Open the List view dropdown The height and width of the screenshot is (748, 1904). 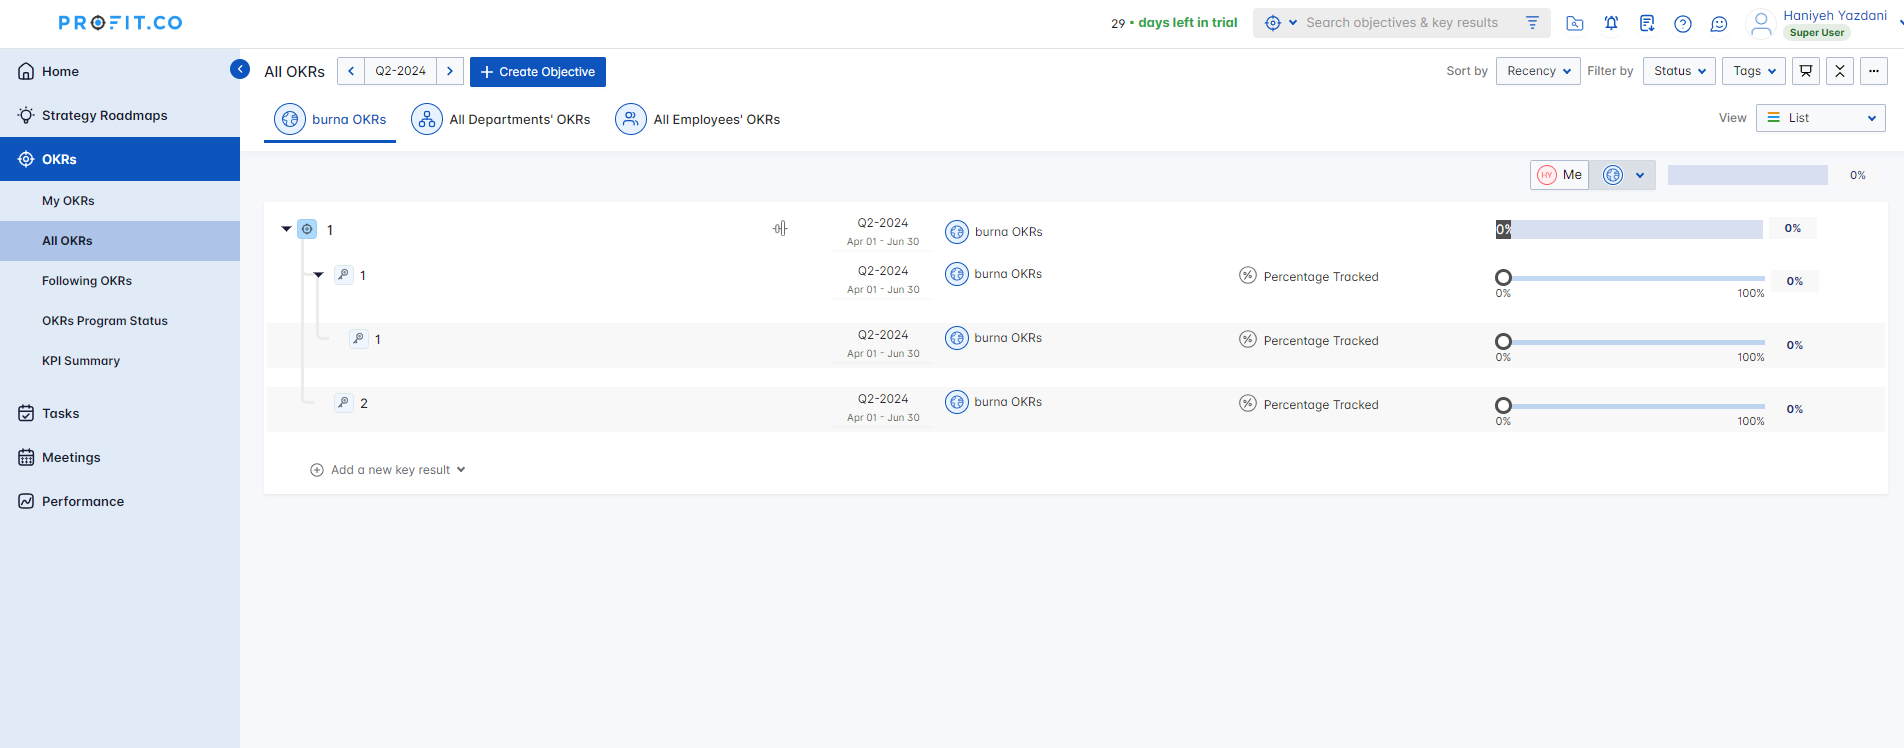tap(1820, 118)
